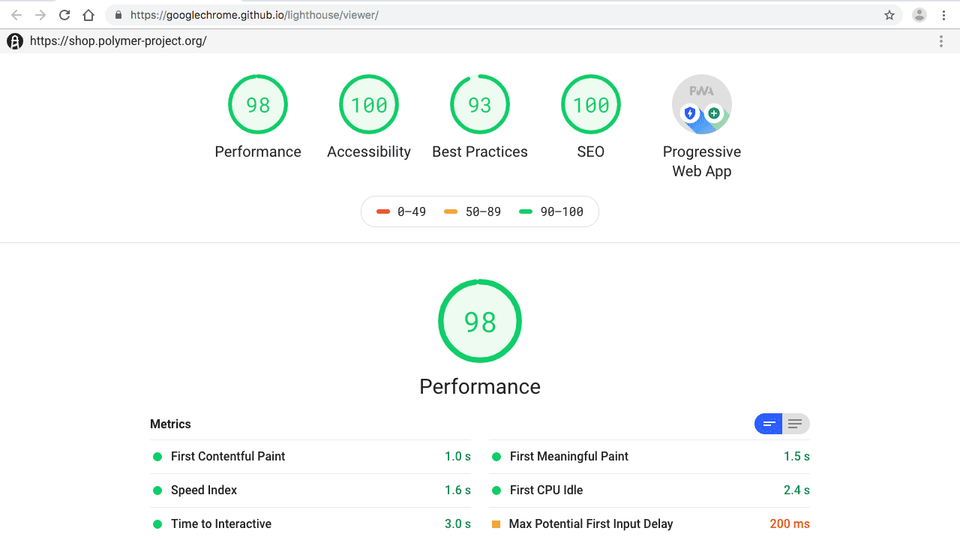Click the green dot beside First CPU Idle

(x=497, y=490)
